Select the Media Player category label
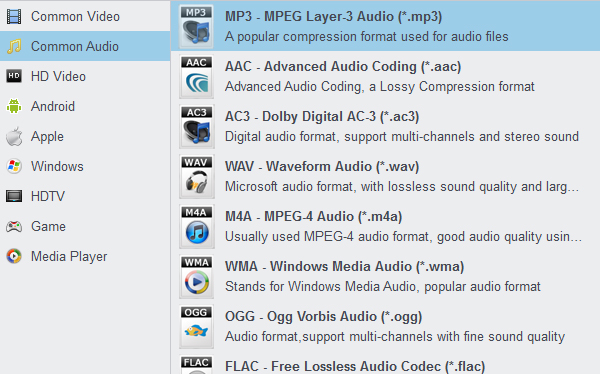 [69, 256]
